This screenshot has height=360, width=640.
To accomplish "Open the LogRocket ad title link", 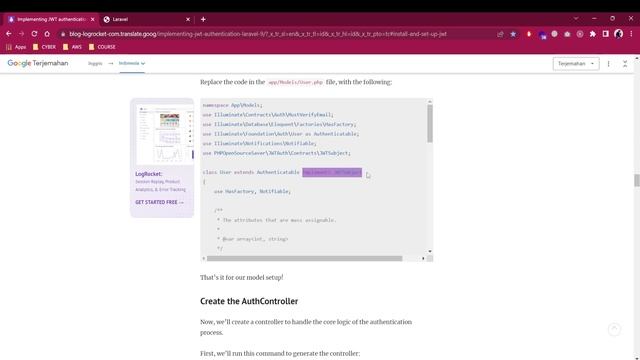I will (x=149, y=174).
